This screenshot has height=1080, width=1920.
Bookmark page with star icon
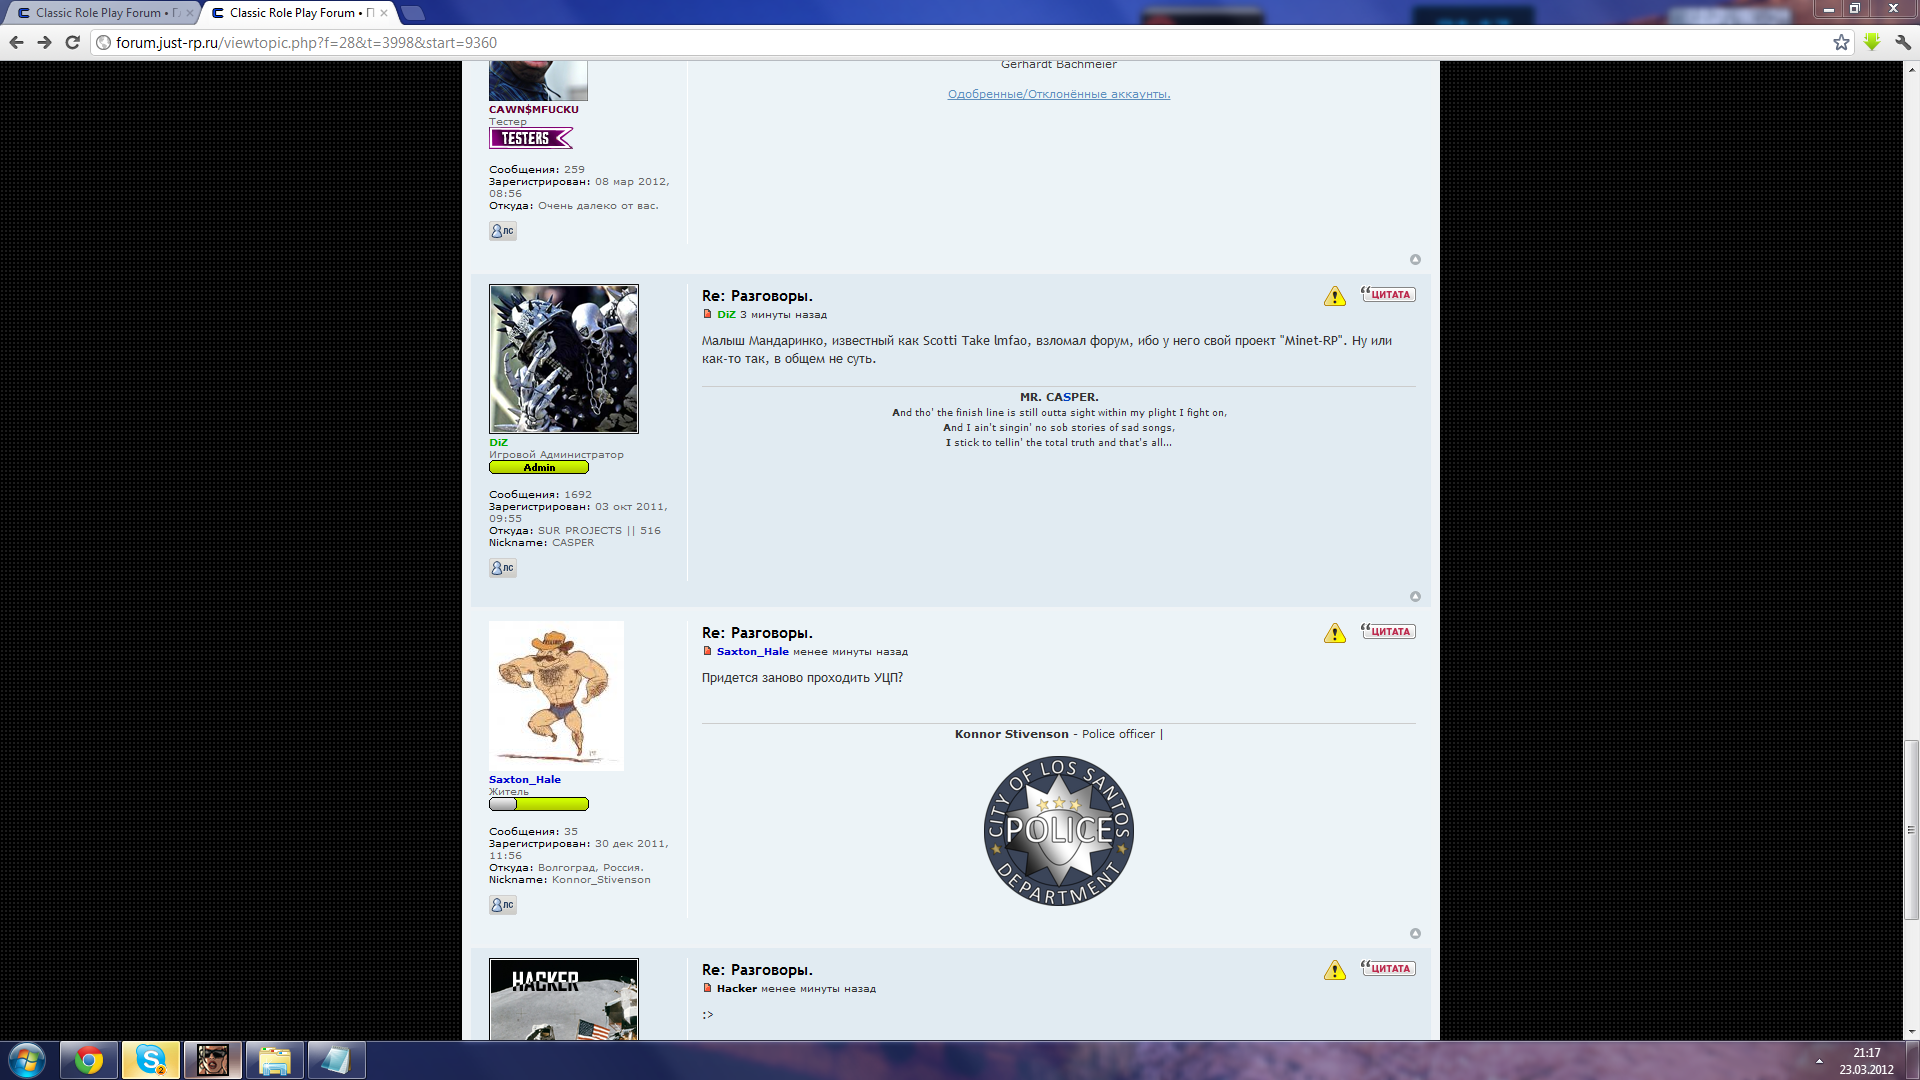1841,42
